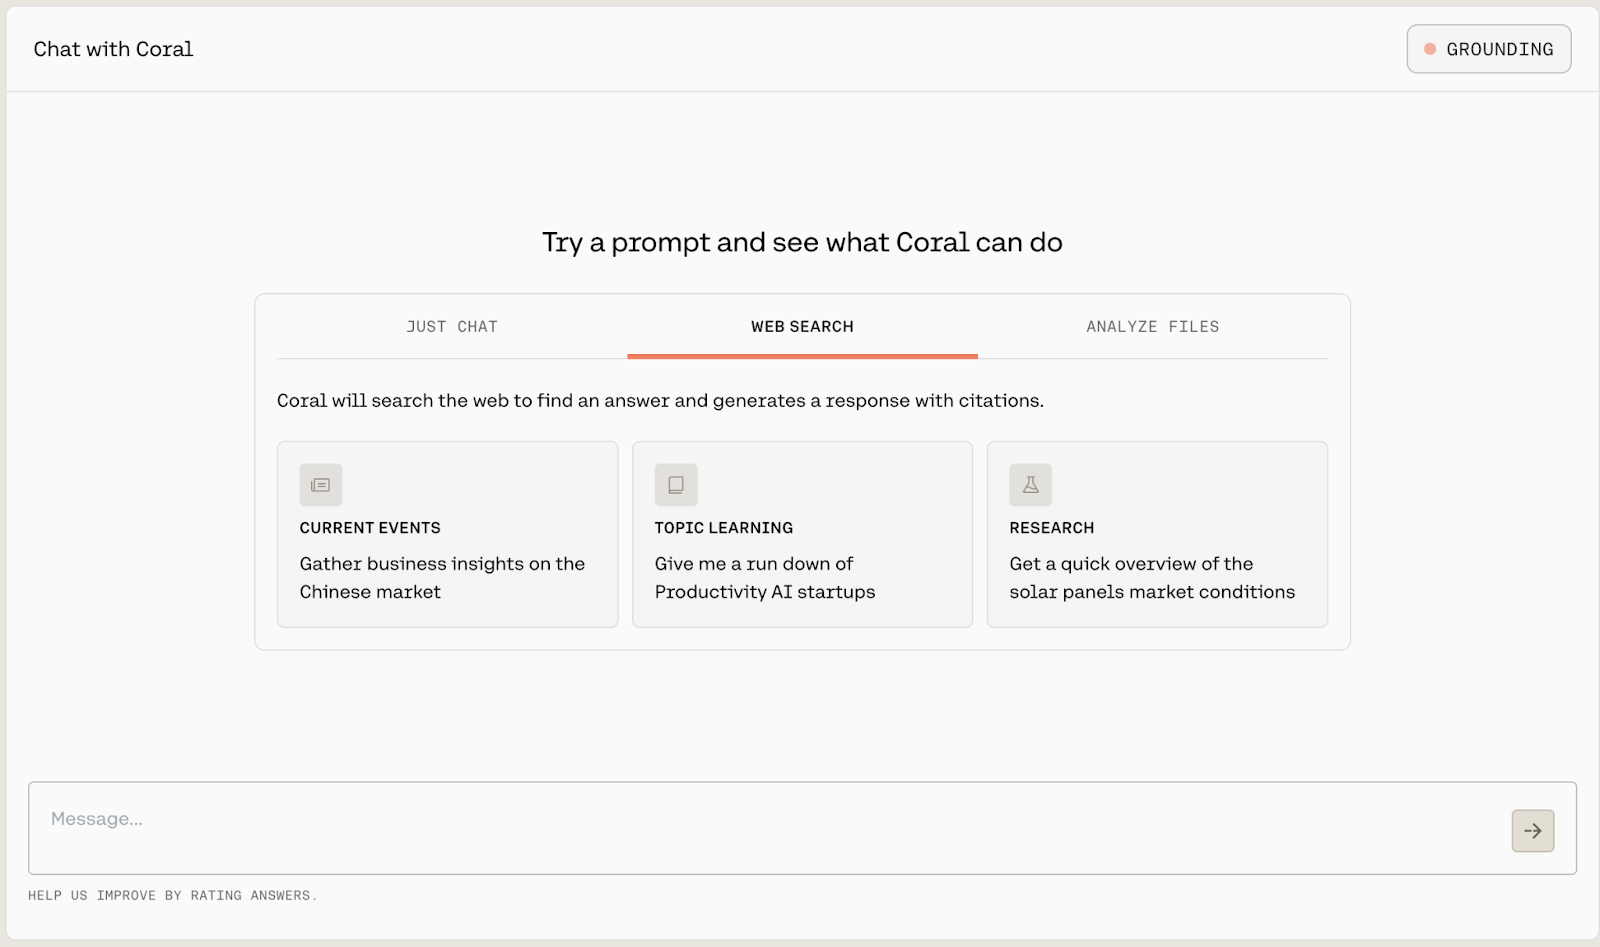Pick the Productivity AI startups prompt
This screenshot has width=1600, height=947.
pyautogui.click(x=765, y=578)
